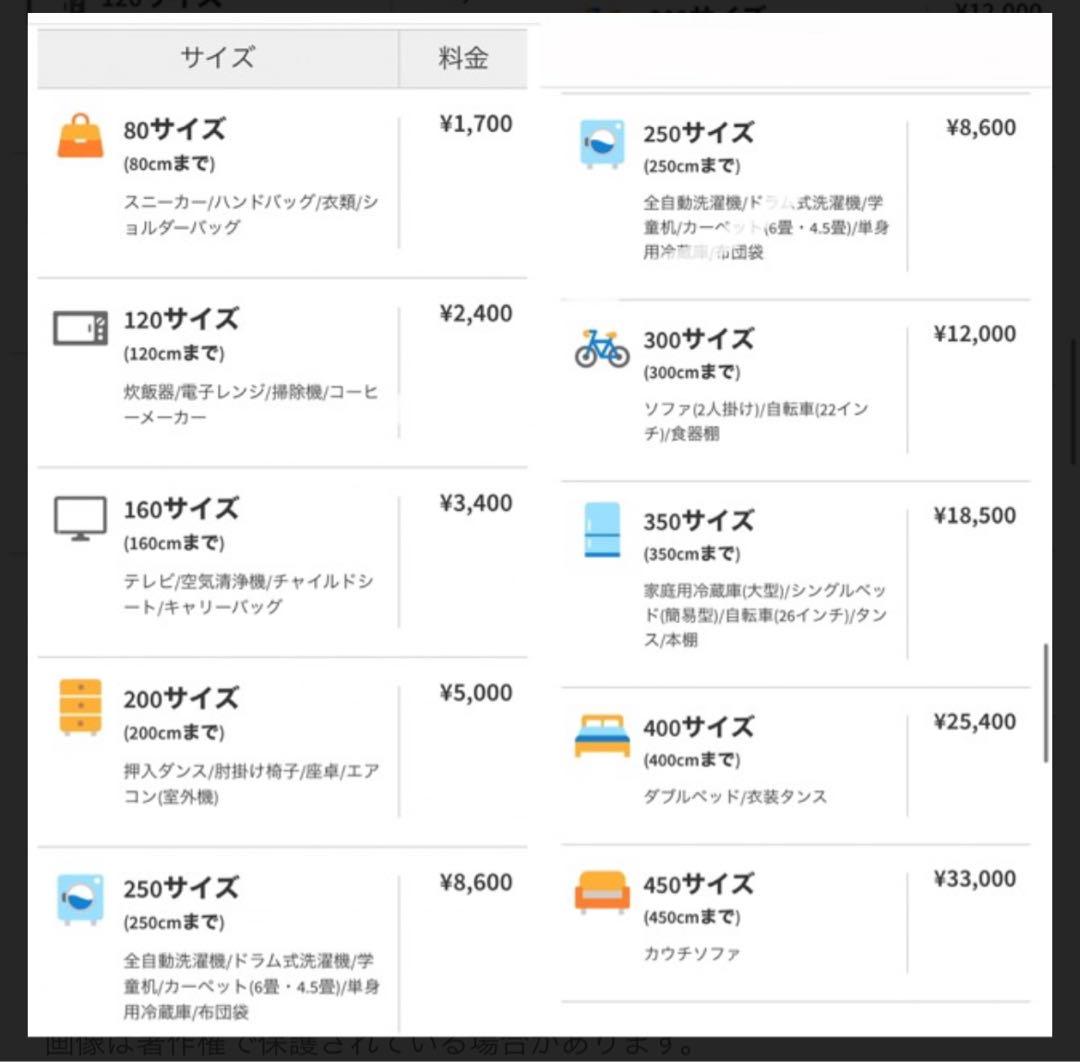Click the 160サイズ heading
Screen dimensions: 1080x1062
tap(181, 509)
